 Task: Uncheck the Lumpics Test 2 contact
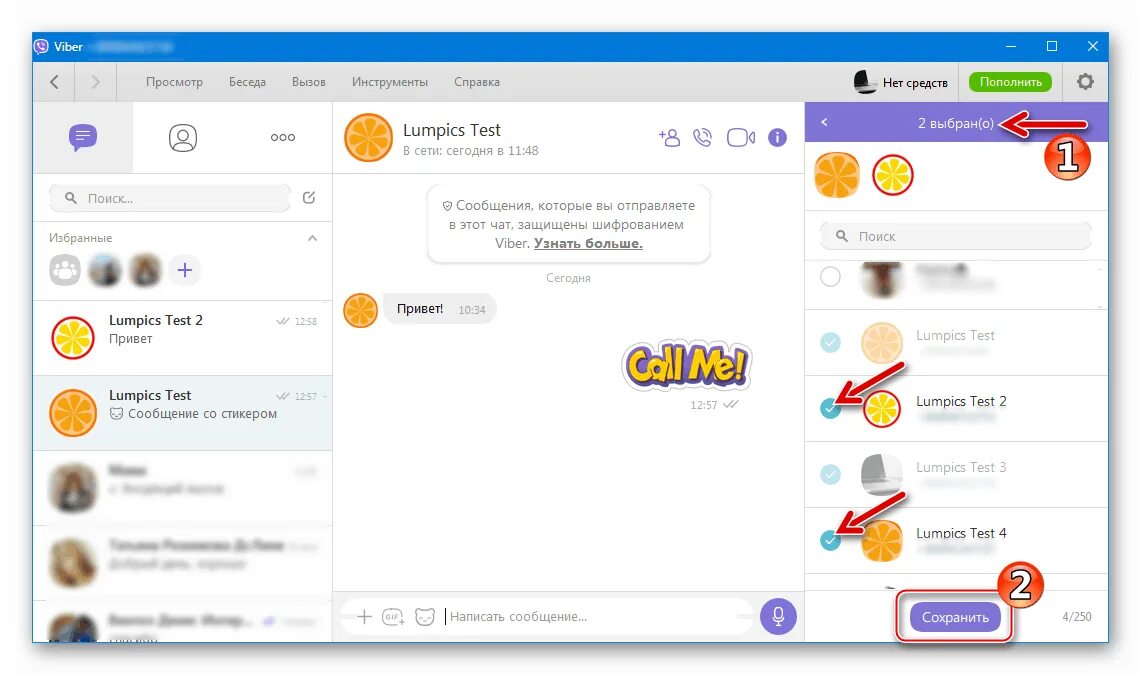[830, 409]
